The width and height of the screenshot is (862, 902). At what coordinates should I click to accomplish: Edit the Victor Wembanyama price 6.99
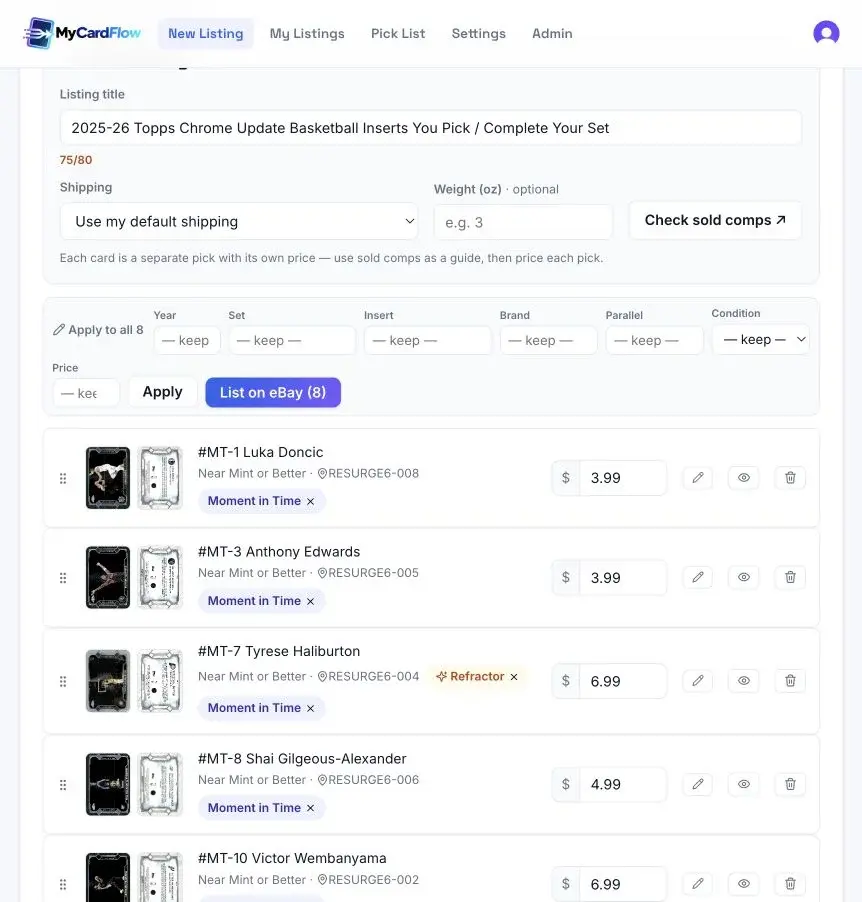(623, 884)
